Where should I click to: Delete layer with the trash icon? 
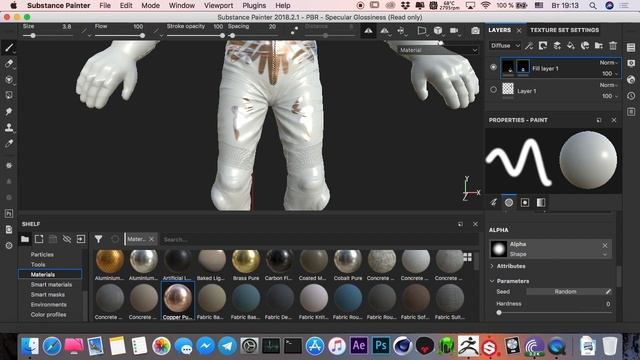click(613, 46)
